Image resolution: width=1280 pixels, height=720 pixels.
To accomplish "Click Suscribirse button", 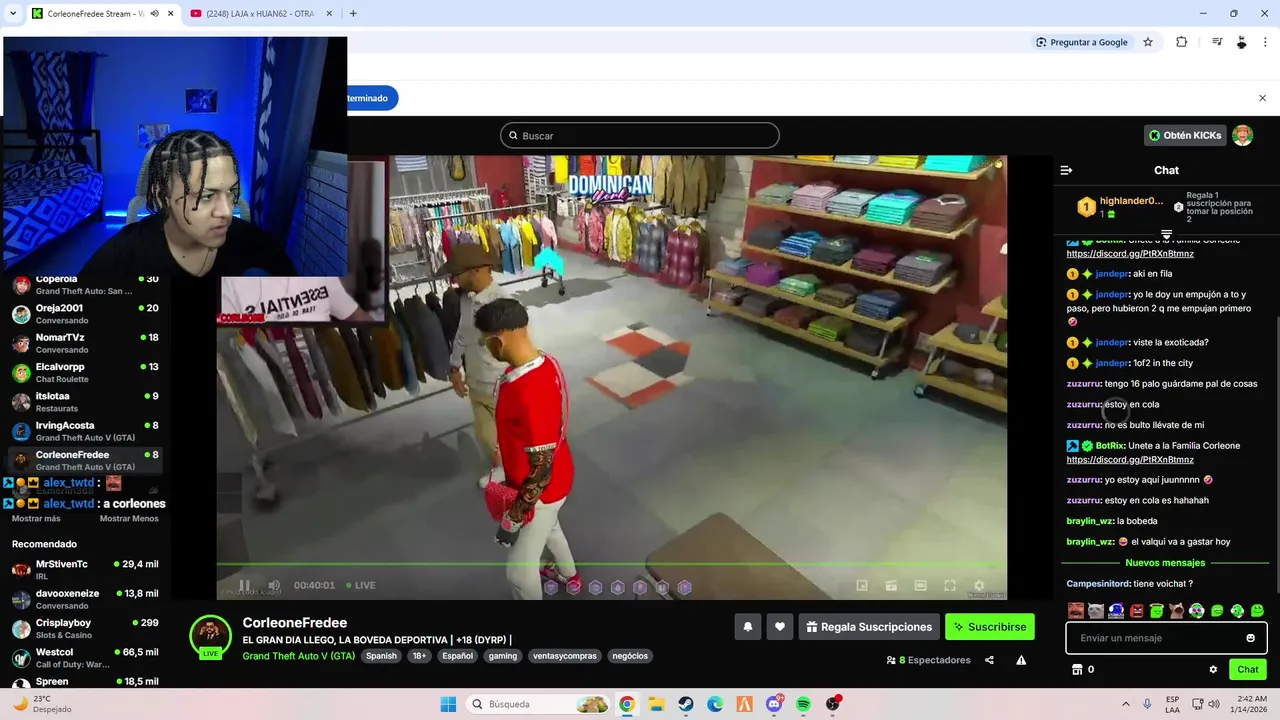I will tap(990, 627).
